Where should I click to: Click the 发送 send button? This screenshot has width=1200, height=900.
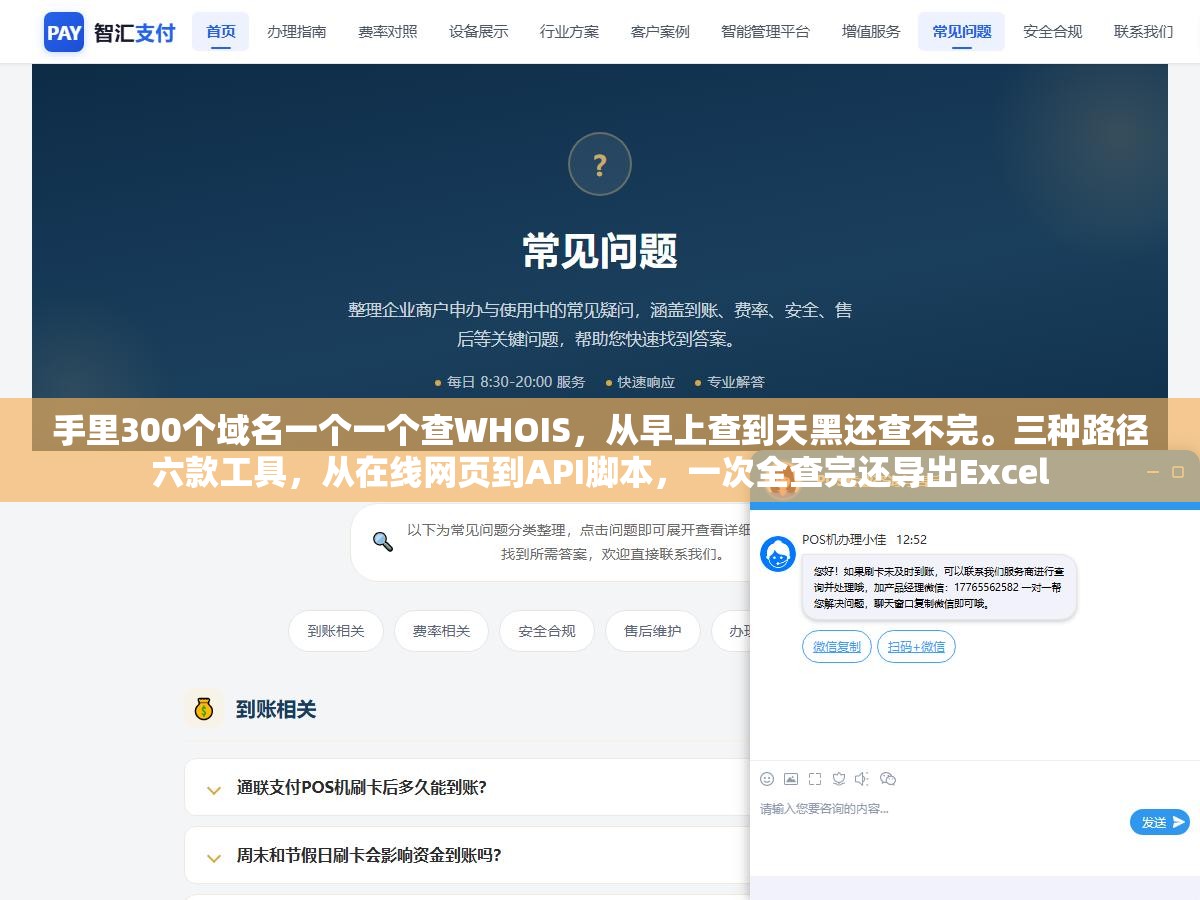point(1160,822)
